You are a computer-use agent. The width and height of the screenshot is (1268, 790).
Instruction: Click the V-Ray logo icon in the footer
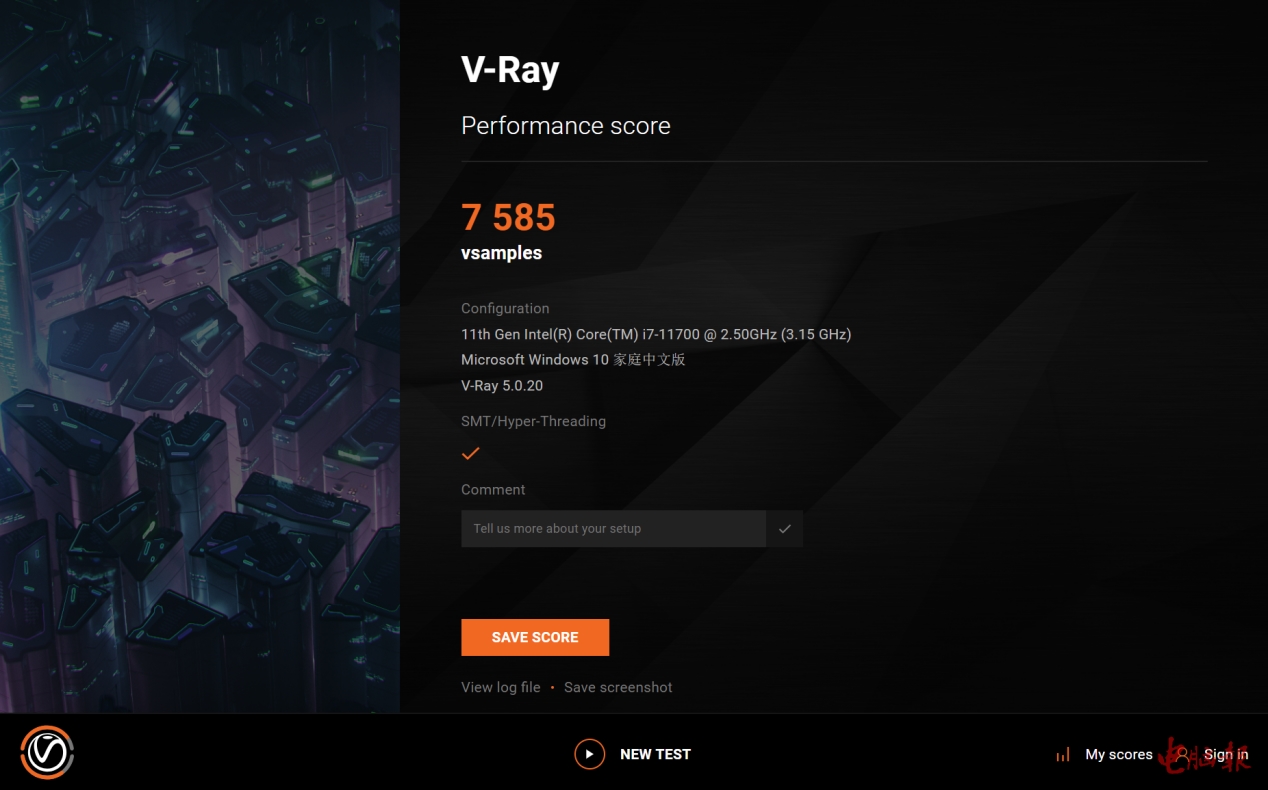coord(47,752)
